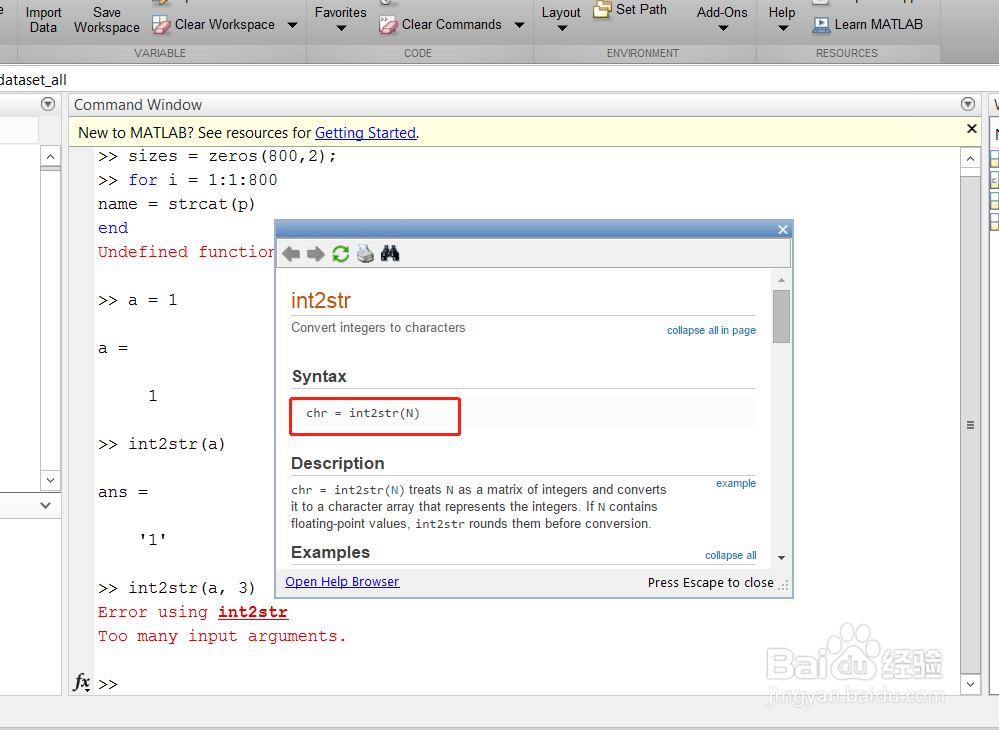Click the binoculars find icon
This screenshot has height=730, width=999.
pyautogui.click(x=390, y=254)
